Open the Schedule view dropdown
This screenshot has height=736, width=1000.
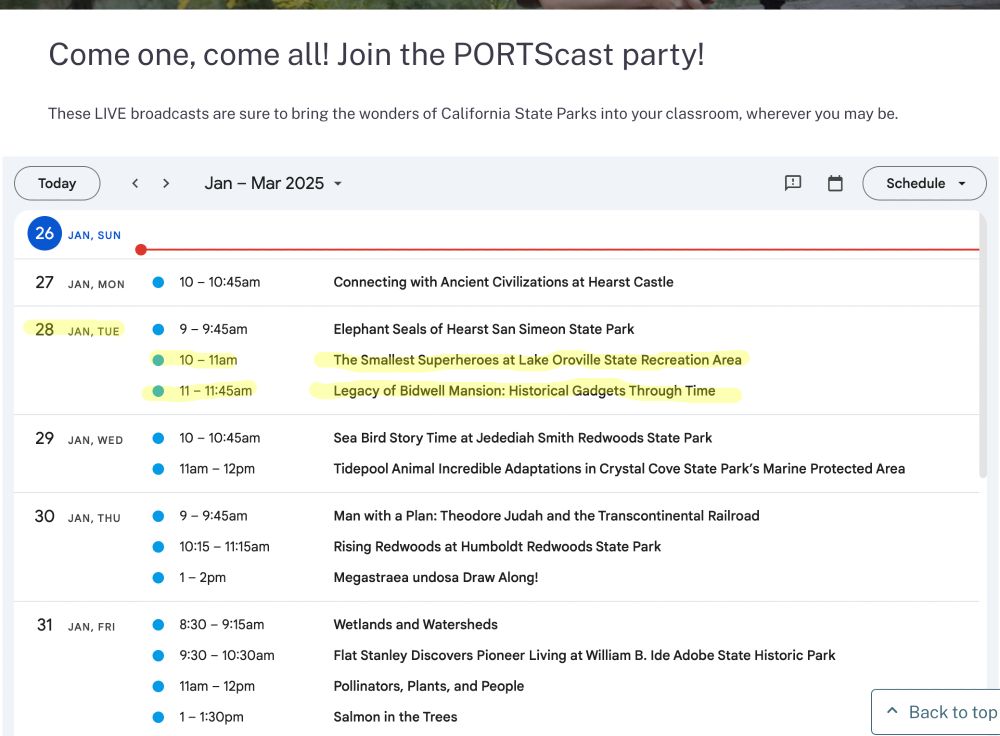click(924, 184)
